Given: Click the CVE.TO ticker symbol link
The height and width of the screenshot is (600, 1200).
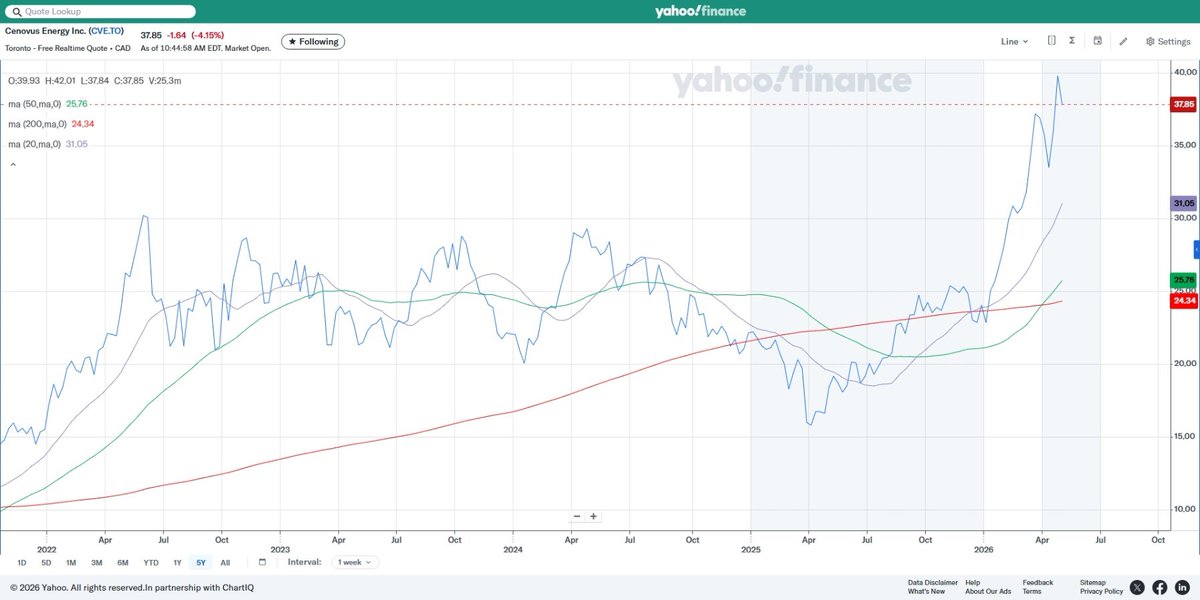Looking at the screenshot, I should (106, 31).
